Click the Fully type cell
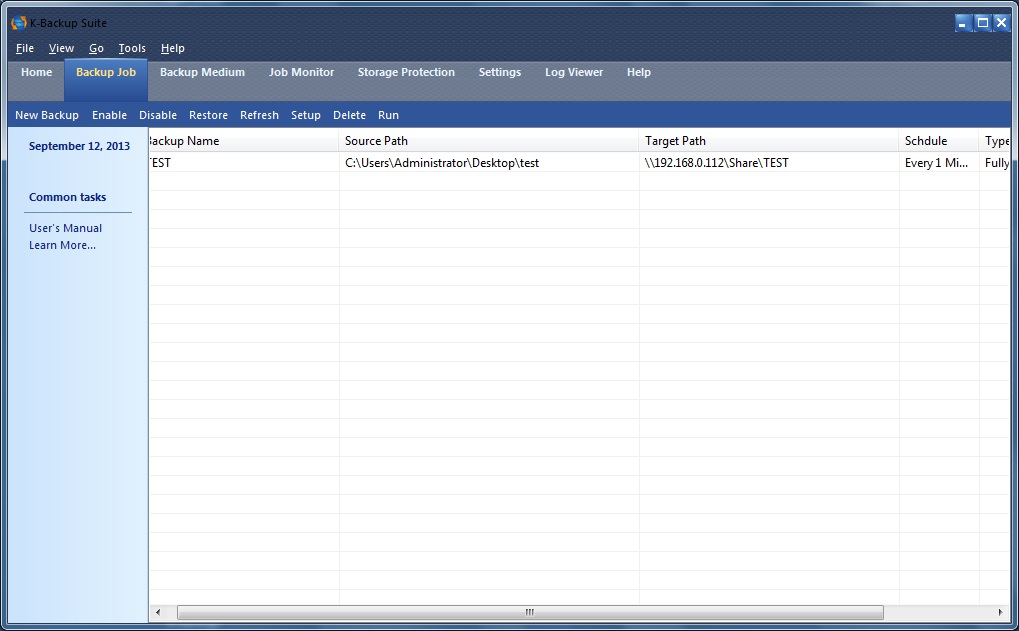 [995, 162]
